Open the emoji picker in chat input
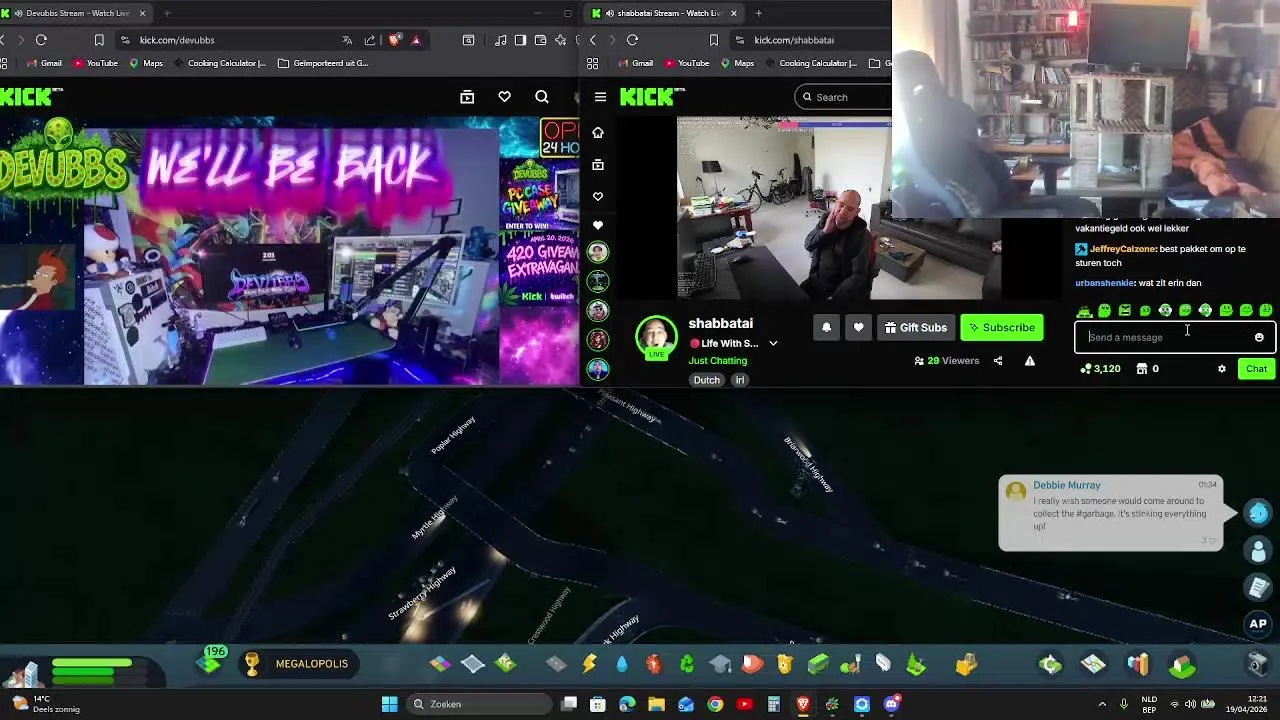 [x=1259, y=337]
